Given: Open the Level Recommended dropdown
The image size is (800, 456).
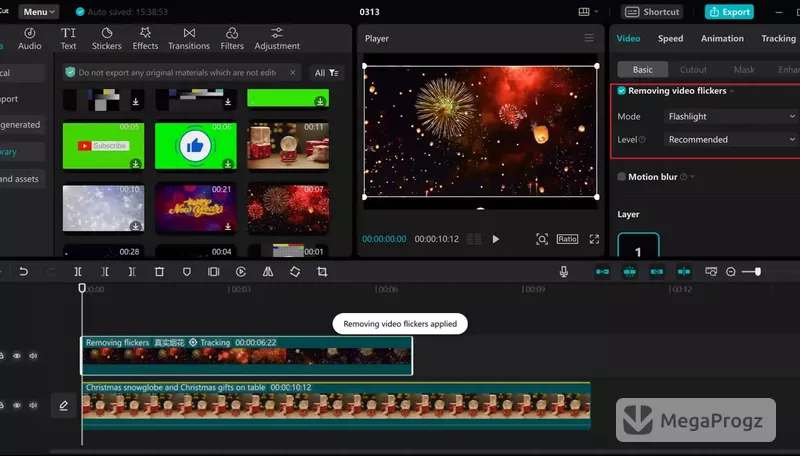Looking at the screenshot, I should (x=732, y=139).
